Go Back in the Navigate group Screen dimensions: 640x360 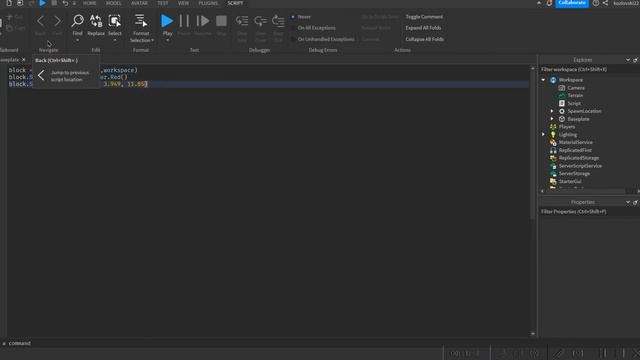point(40,20)
